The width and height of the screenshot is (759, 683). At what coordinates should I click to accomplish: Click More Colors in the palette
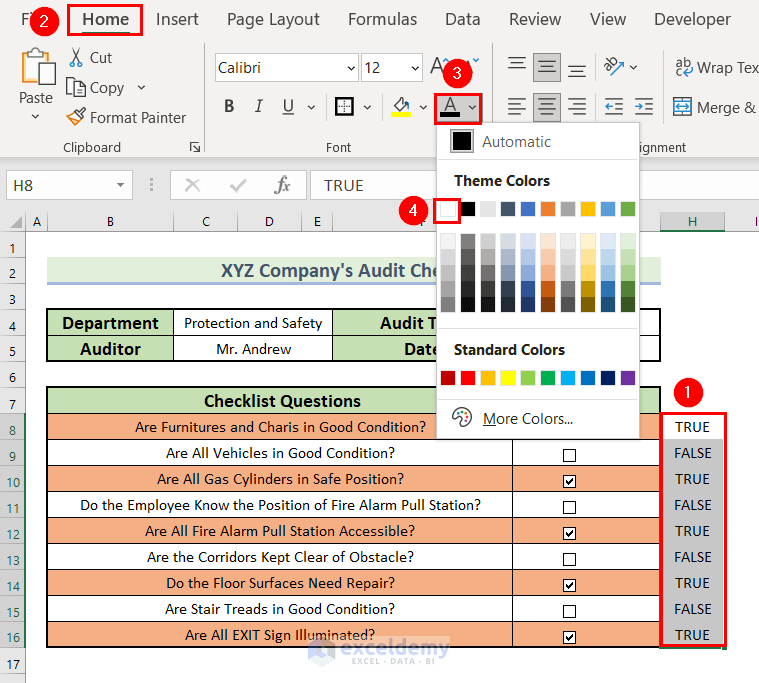pos(527,418)
